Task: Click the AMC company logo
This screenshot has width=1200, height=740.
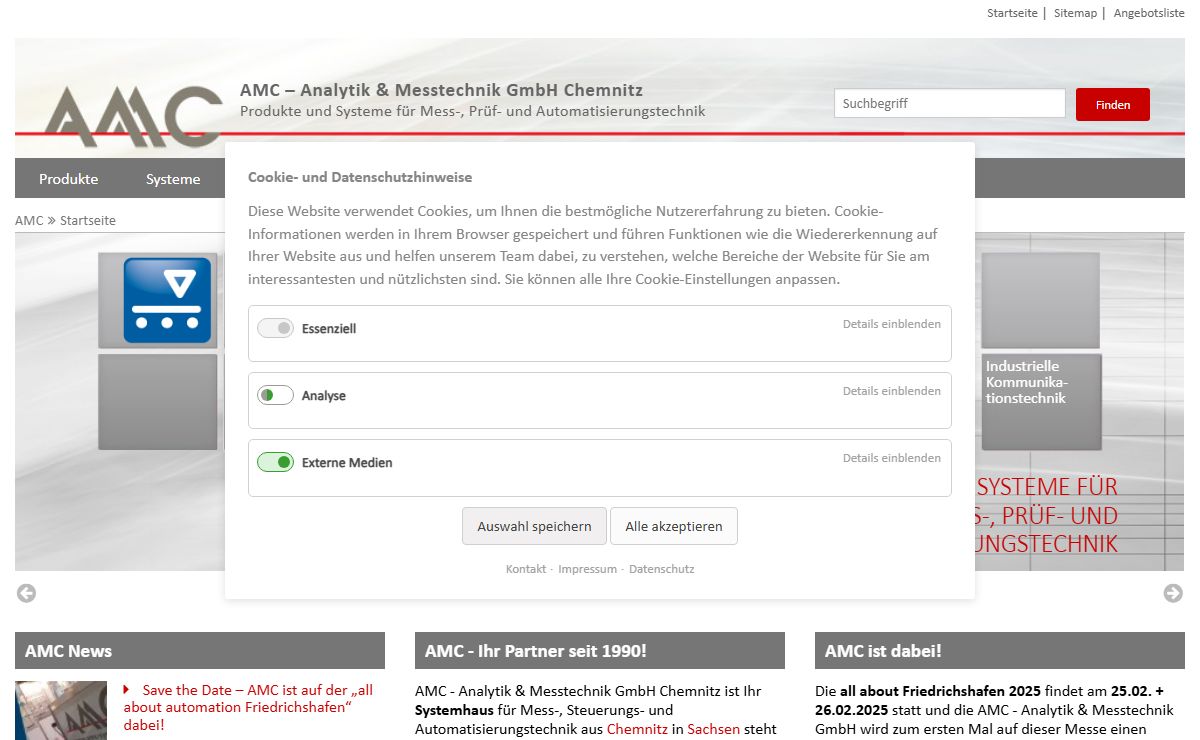Action: click(x=133, y=116)
